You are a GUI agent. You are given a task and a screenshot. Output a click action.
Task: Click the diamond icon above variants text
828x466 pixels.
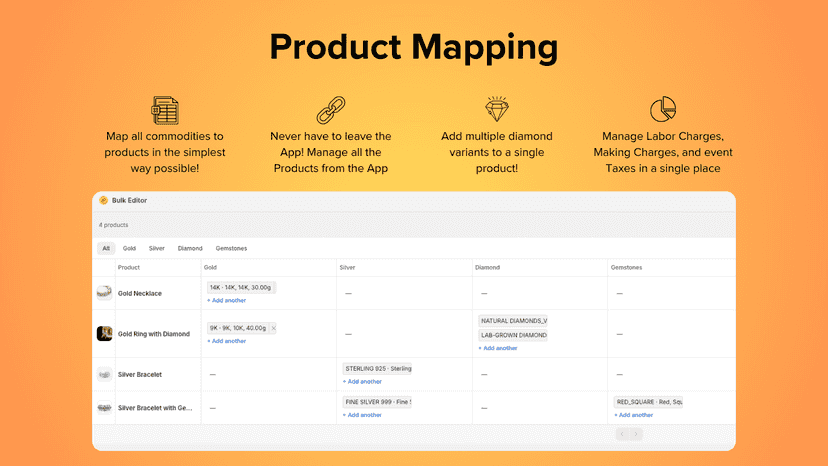pyautogui.click(x=497, y=109)
